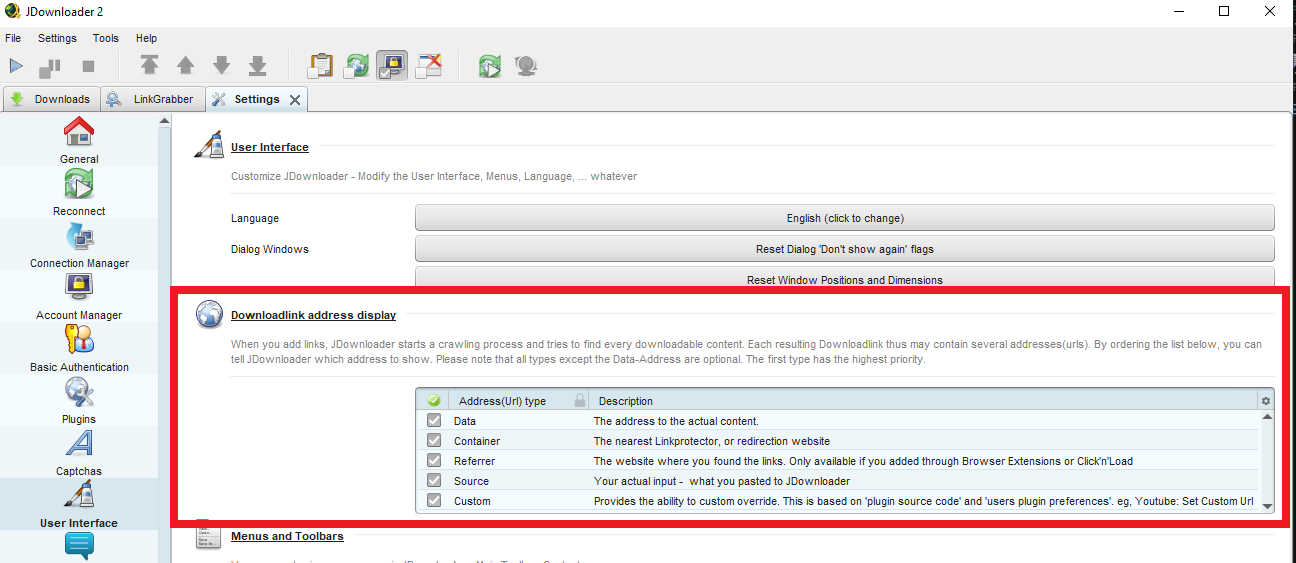Viewport: 1296px width, 563px height.
Task: Maximize the JDownloader 2 window
Action: tap(1224, 12)
